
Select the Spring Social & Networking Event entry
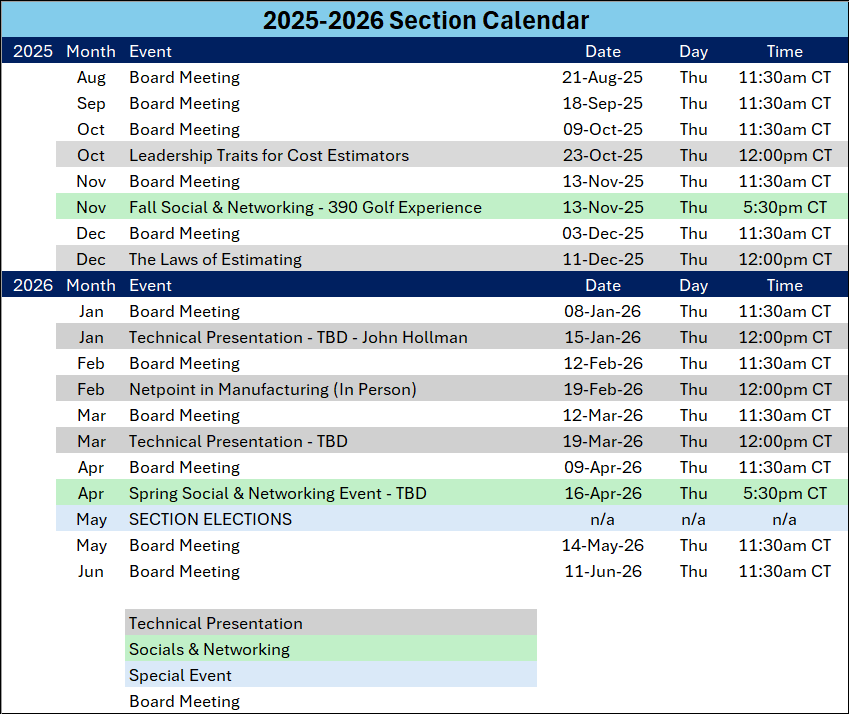click(x=277, y=493)
